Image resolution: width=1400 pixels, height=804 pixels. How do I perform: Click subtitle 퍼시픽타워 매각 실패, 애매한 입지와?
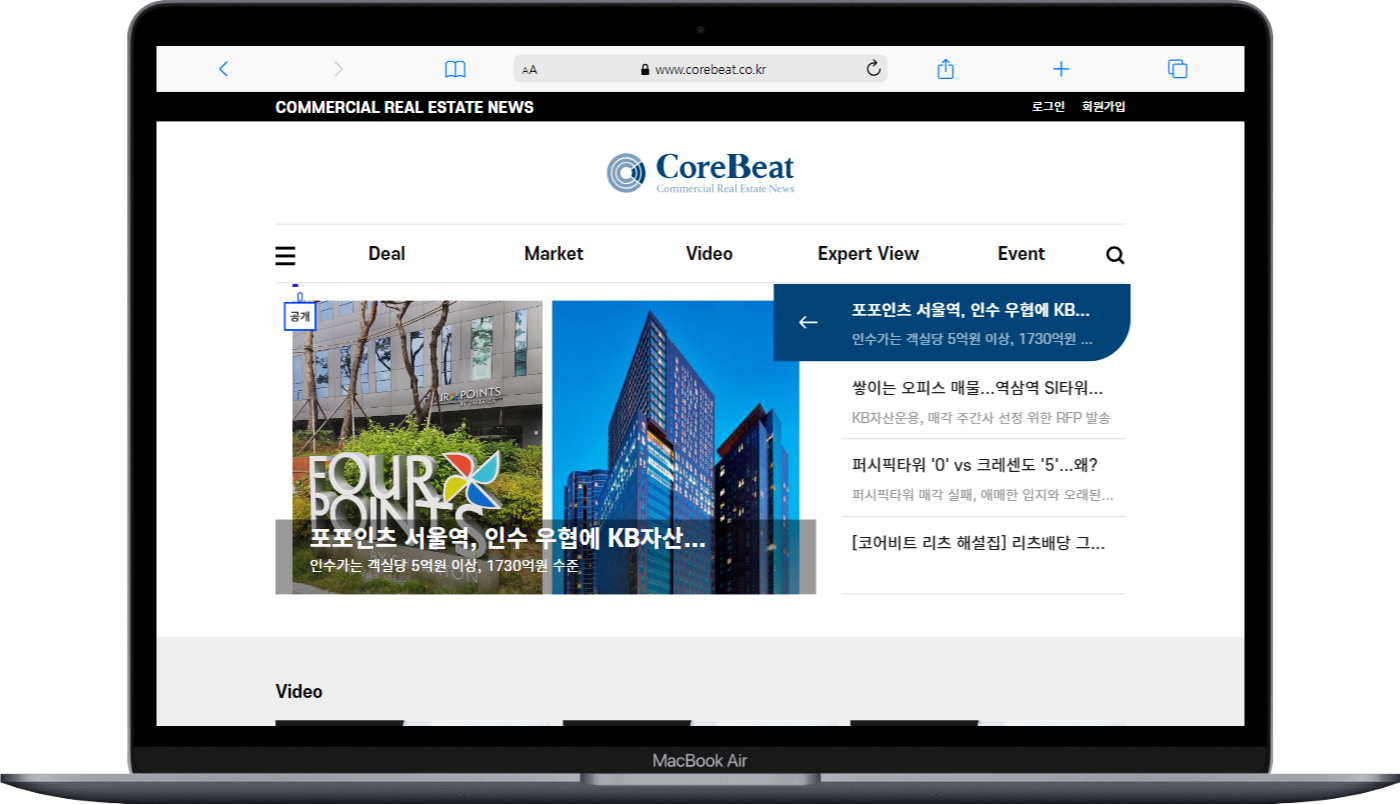tap(983, 495)
